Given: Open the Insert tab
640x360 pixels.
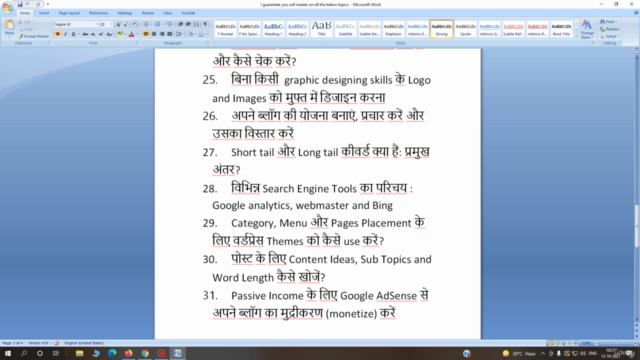Looking at the screenshot, I should [x=44, y=13].
